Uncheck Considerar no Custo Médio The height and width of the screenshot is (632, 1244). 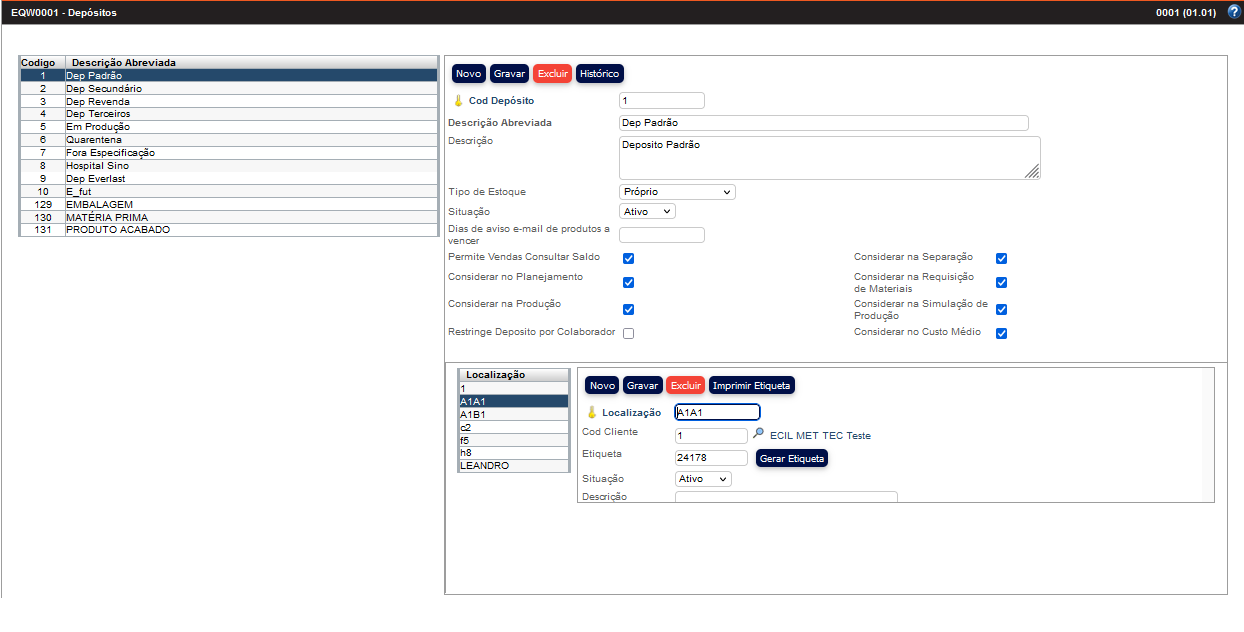coord(1001,333)
